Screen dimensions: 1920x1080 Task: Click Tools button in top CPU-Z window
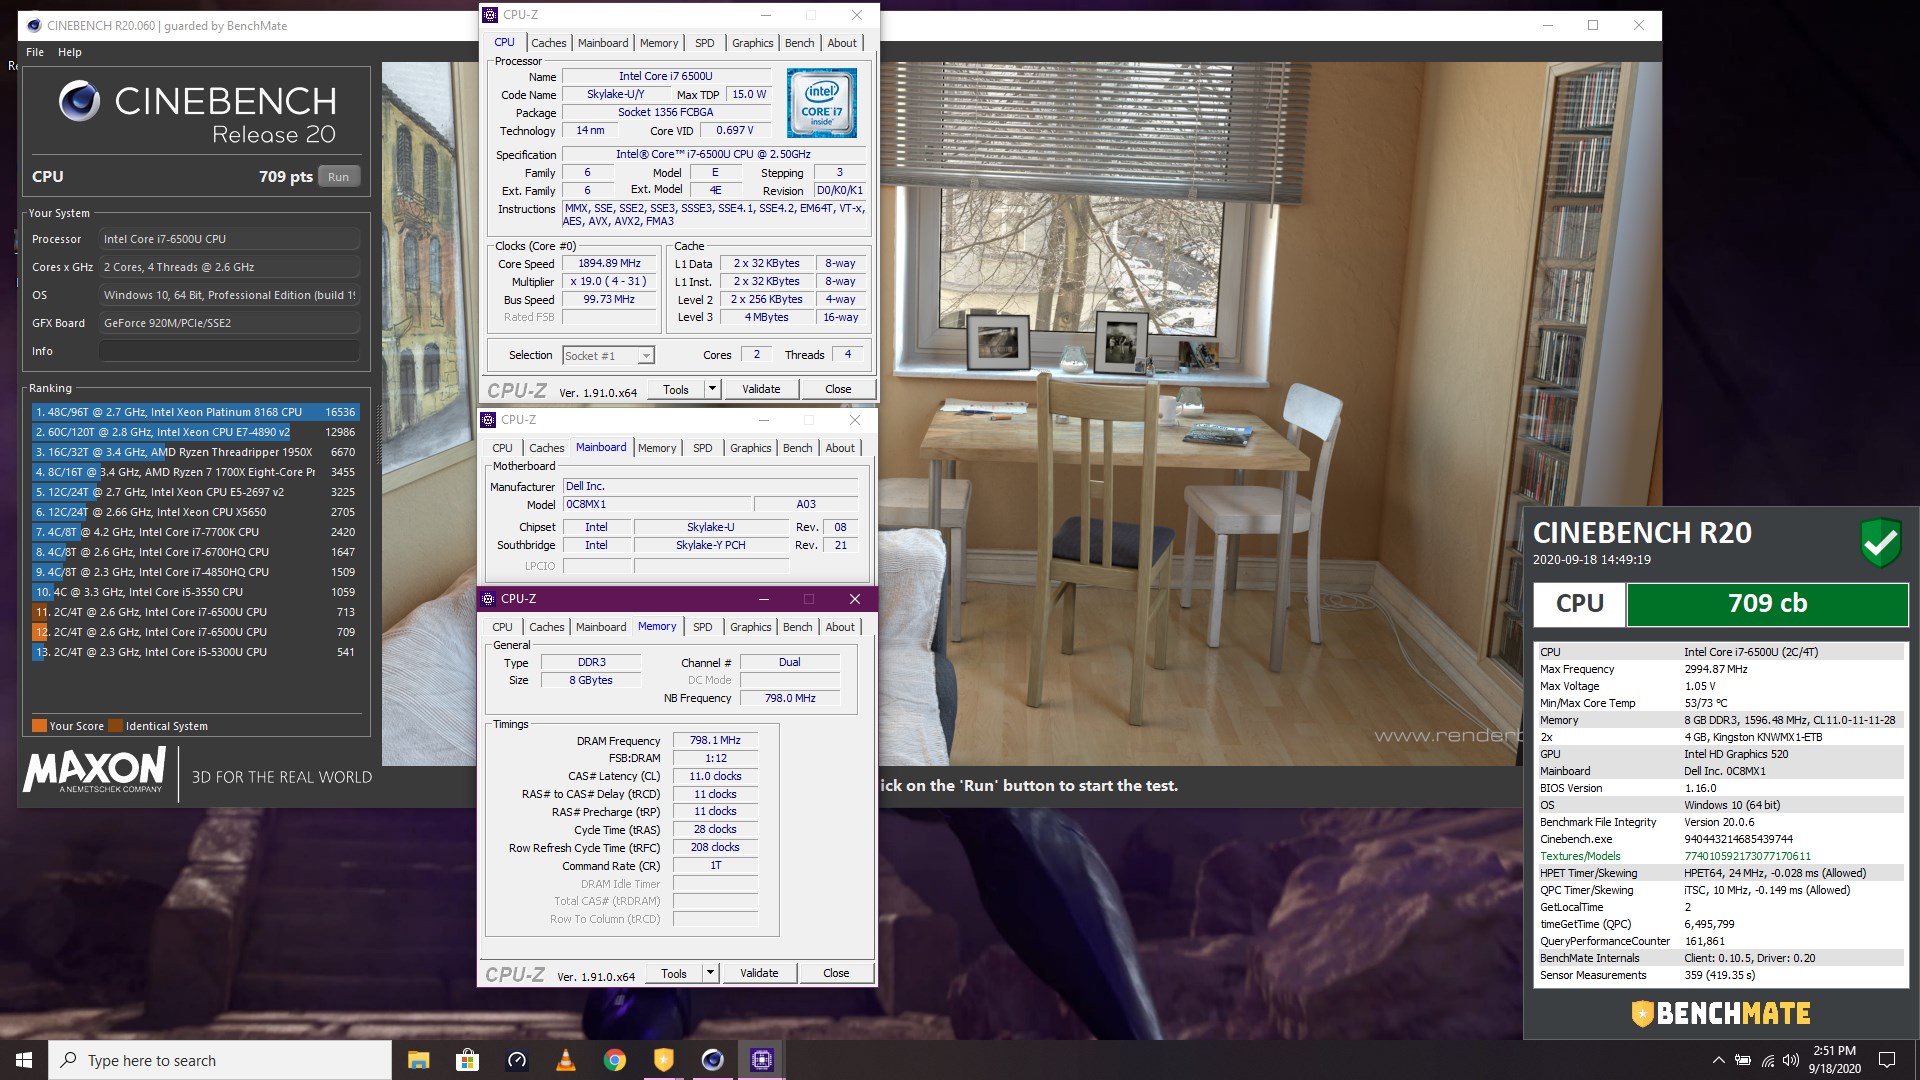click(x=676, y=390)
